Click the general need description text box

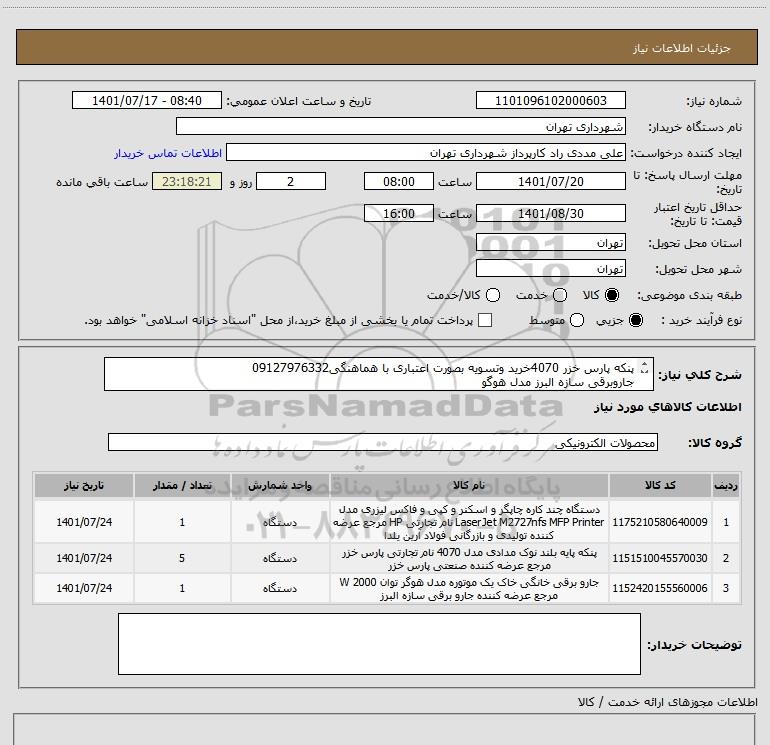pyautogui.click(x=379, y=374)
